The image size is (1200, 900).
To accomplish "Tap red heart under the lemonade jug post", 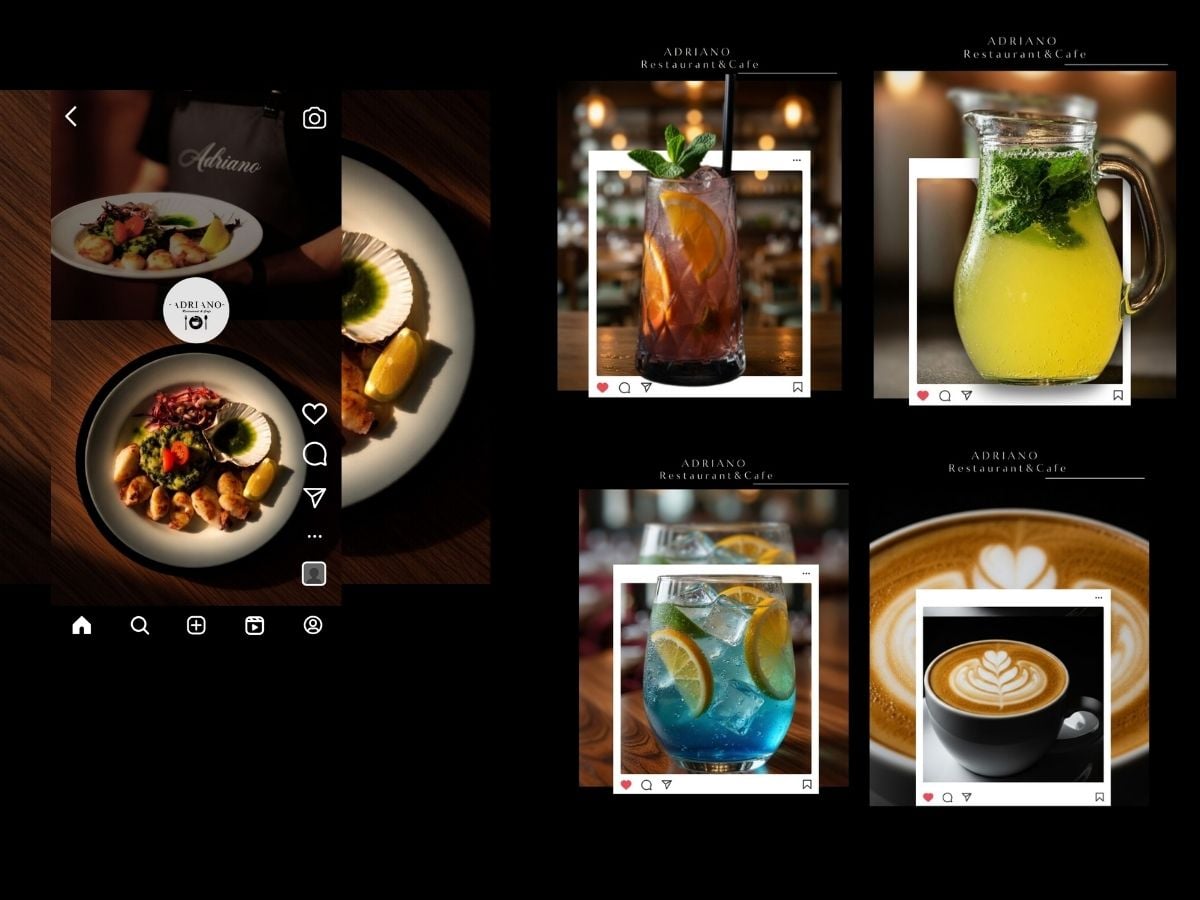I will [922, 395].
